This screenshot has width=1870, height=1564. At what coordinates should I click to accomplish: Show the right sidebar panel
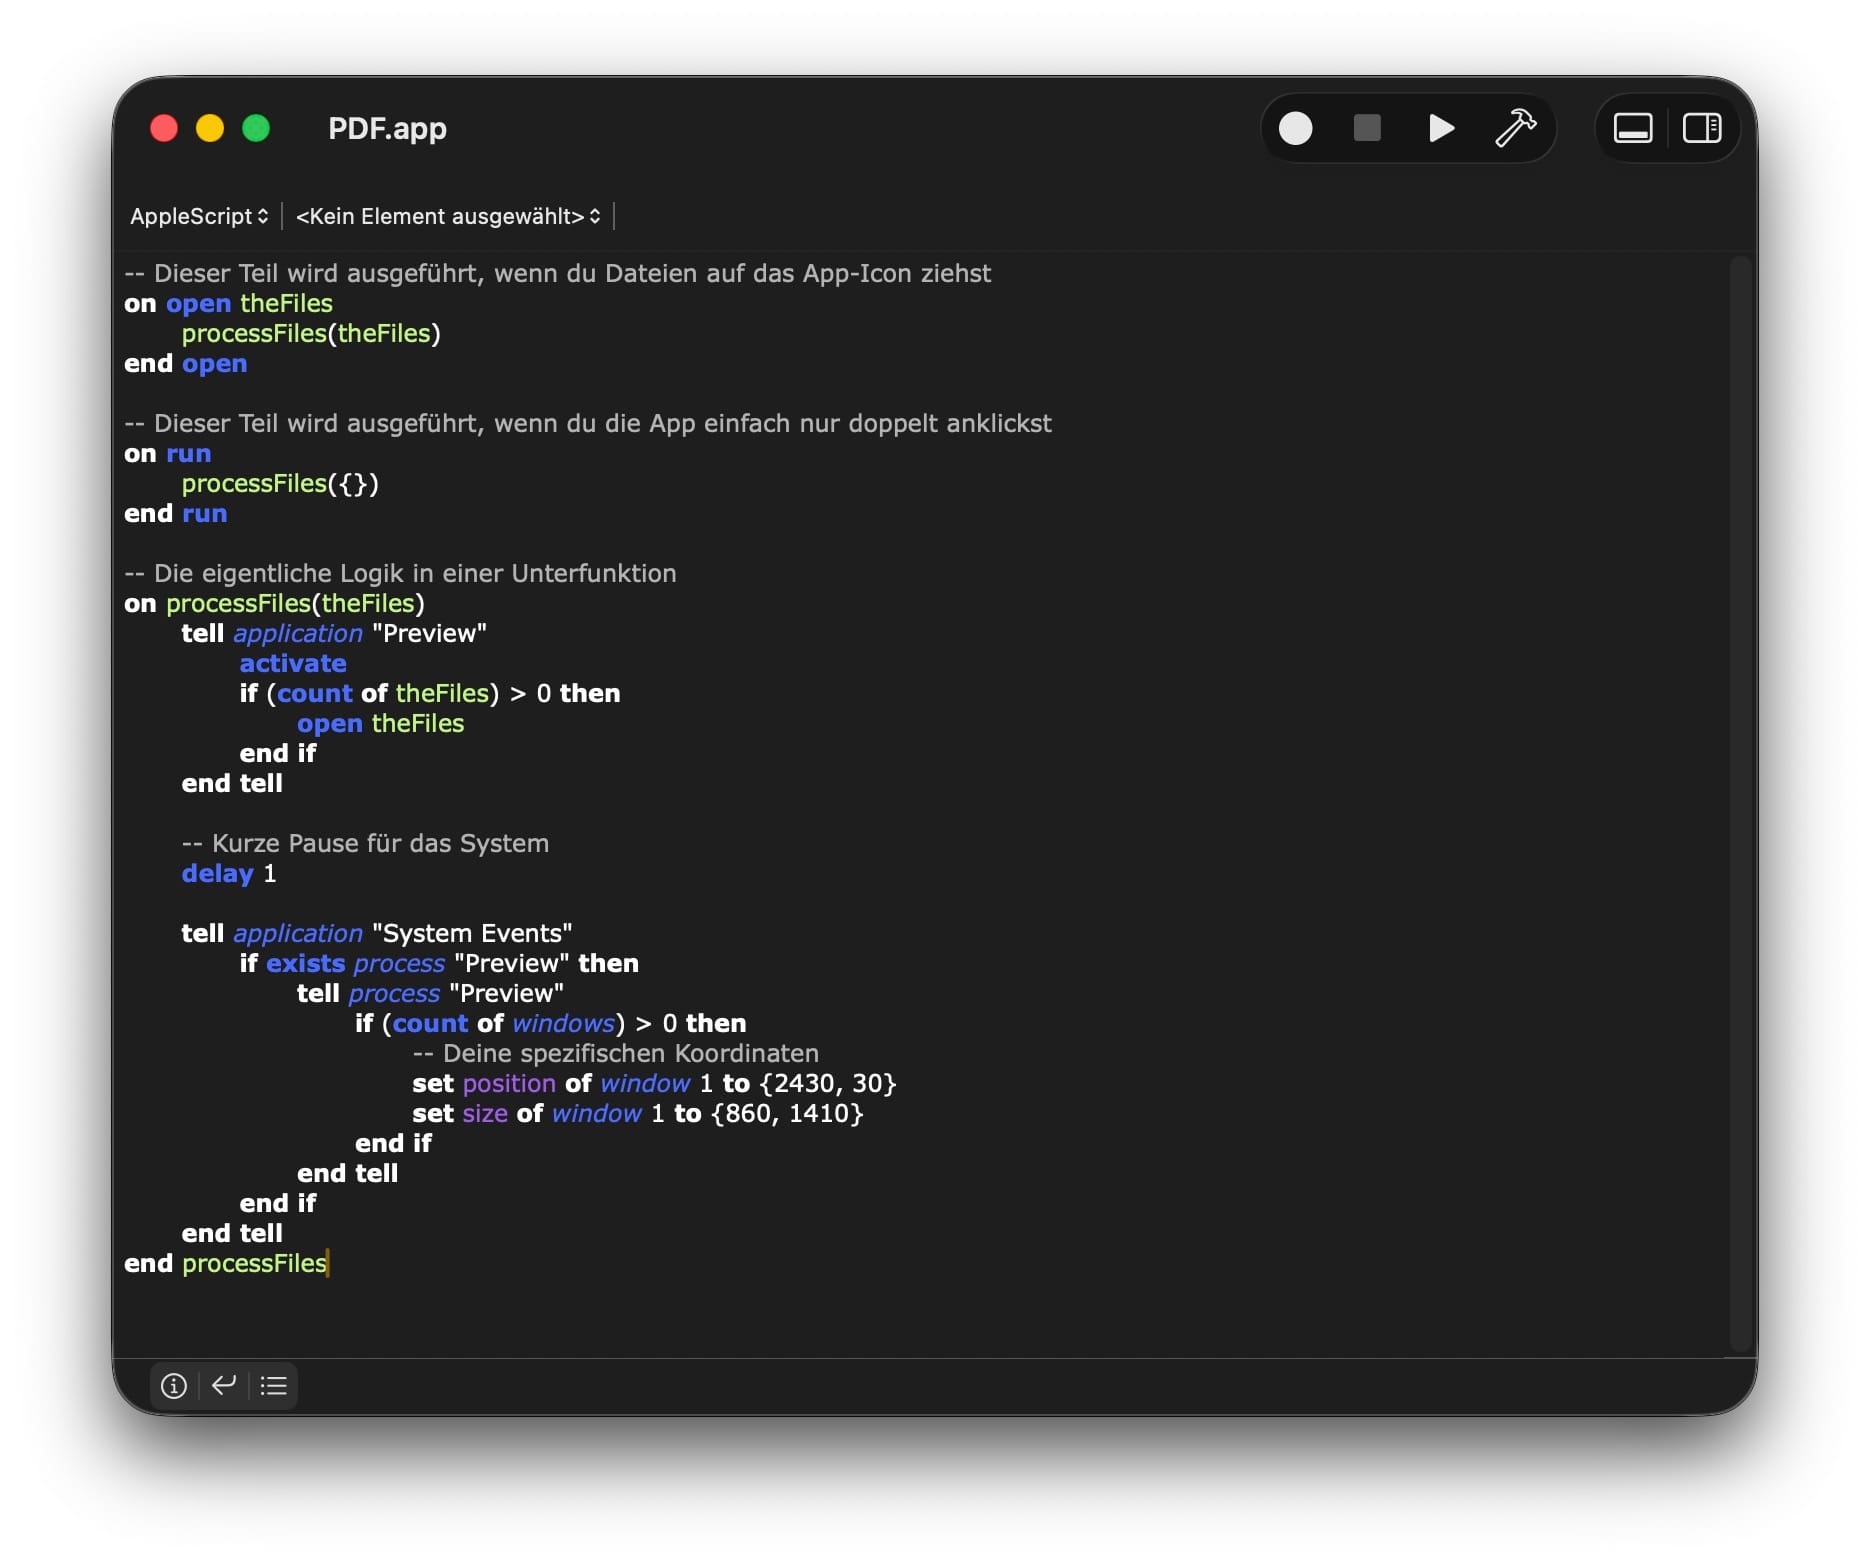coord(1701,128)
